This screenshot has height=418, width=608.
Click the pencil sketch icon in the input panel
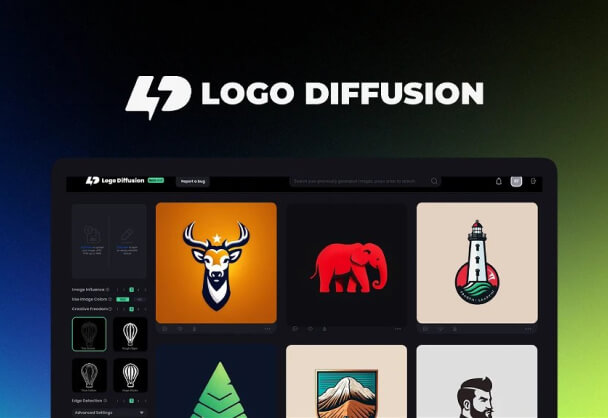(127, 235)
